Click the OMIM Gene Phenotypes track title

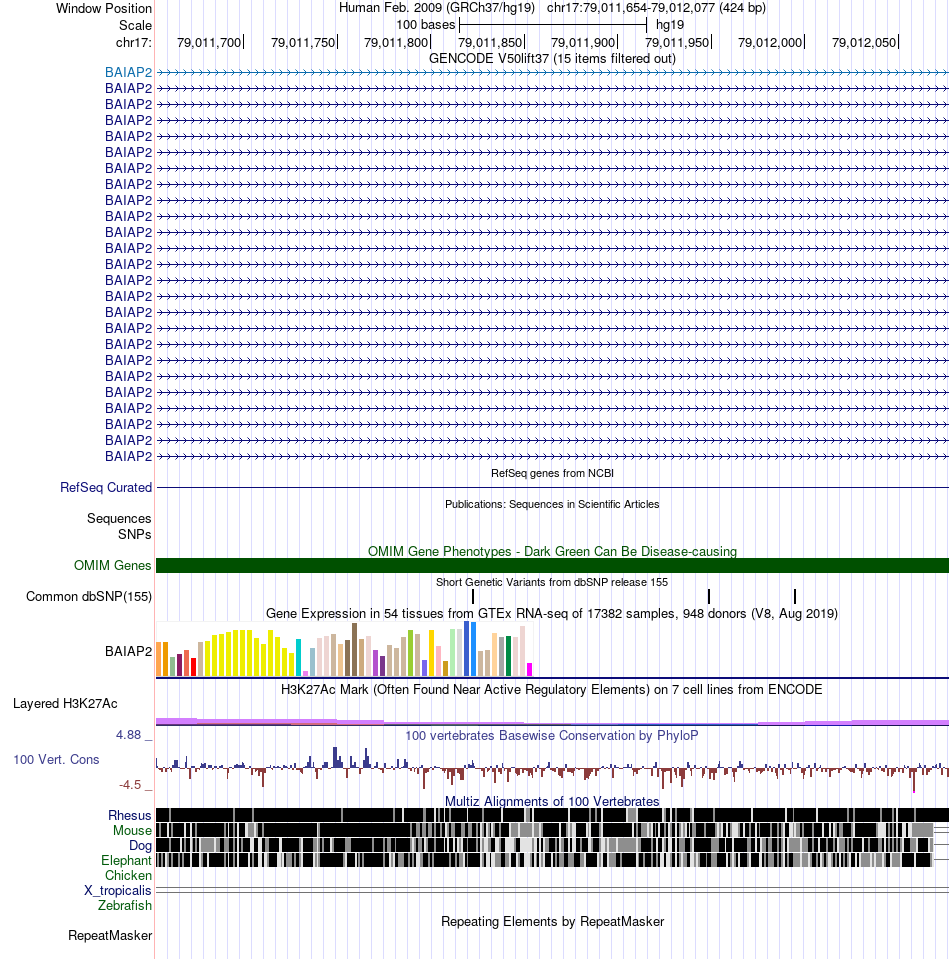552,551
